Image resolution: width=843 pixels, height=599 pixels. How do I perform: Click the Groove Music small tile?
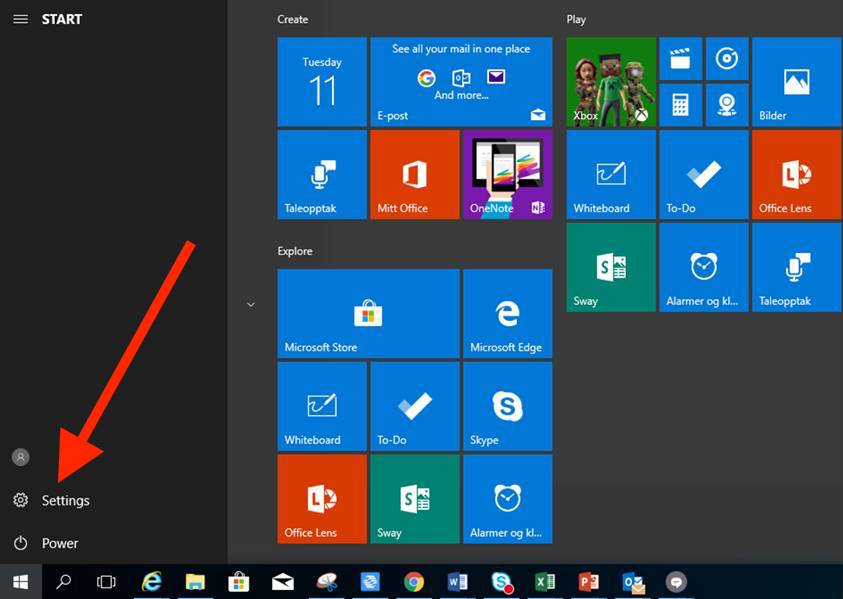[726, 59]
